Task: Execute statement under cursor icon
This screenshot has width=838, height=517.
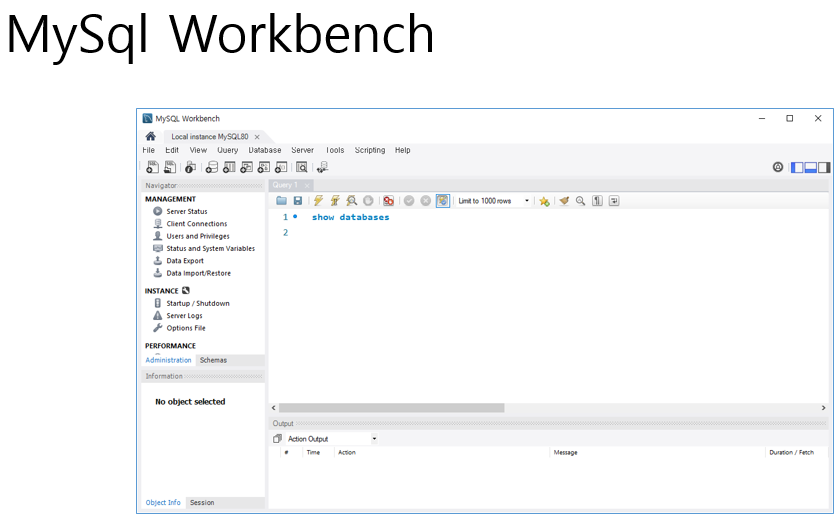Action: pyautogui.click(x=335, y=201)
